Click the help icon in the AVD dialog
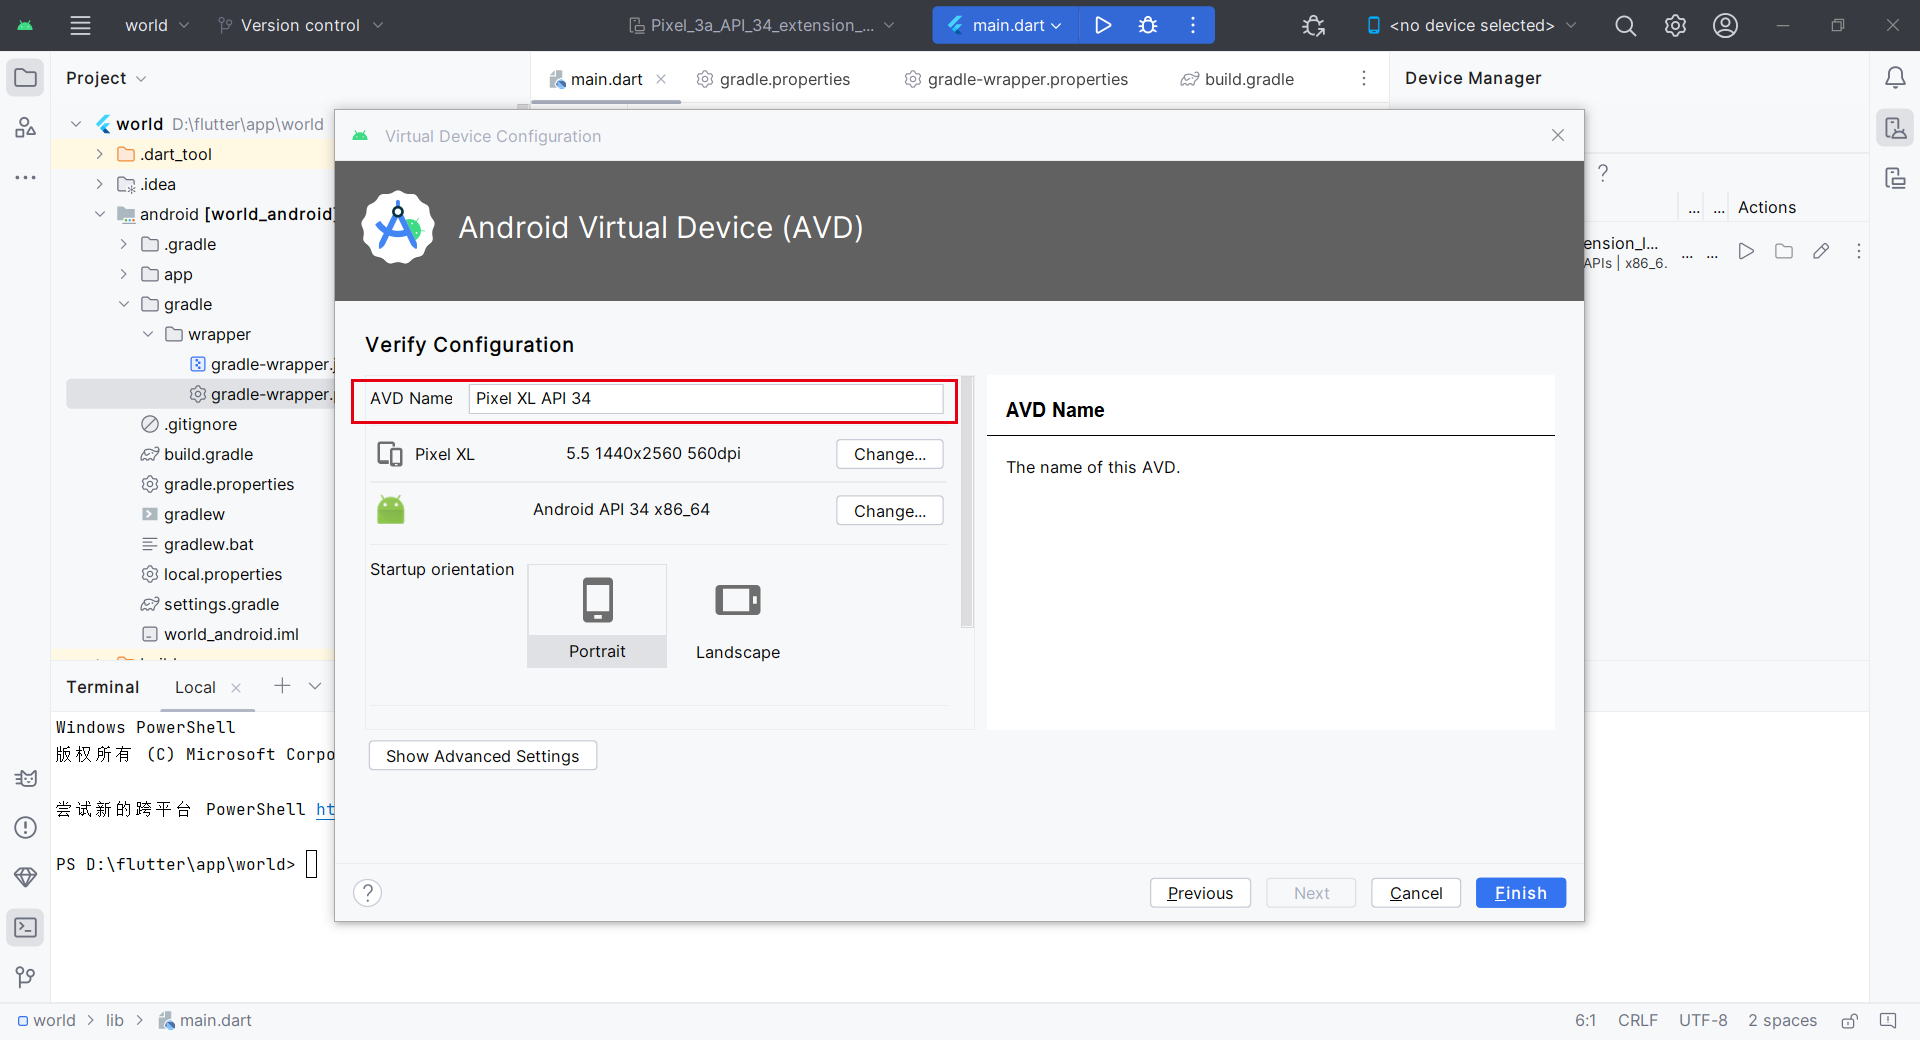Viewport: 1920px width, 1040px height. tap(368, 893)
